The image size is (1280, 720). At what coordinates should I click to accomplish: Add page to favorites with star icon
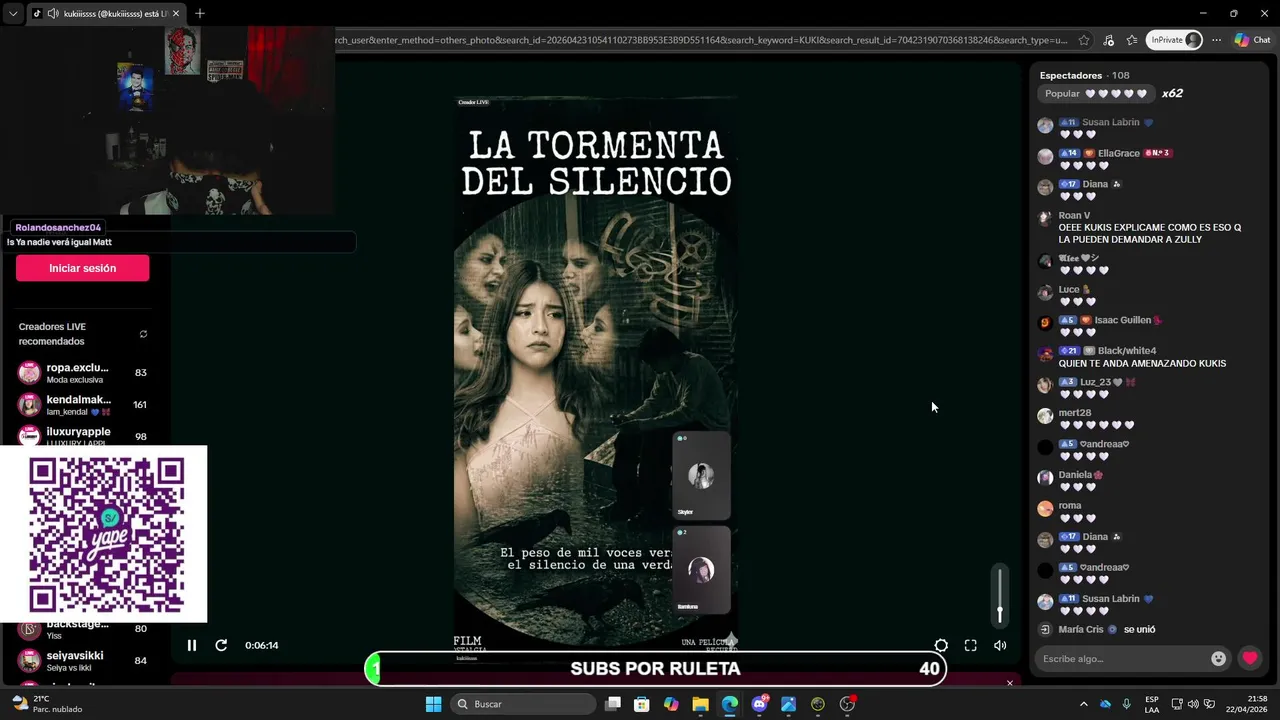1084,40
